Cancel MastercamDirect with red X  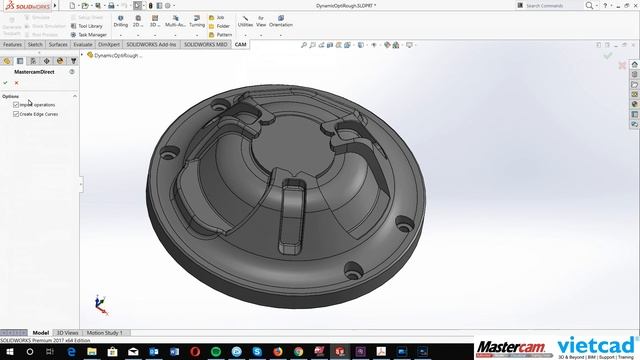(17, 83)
